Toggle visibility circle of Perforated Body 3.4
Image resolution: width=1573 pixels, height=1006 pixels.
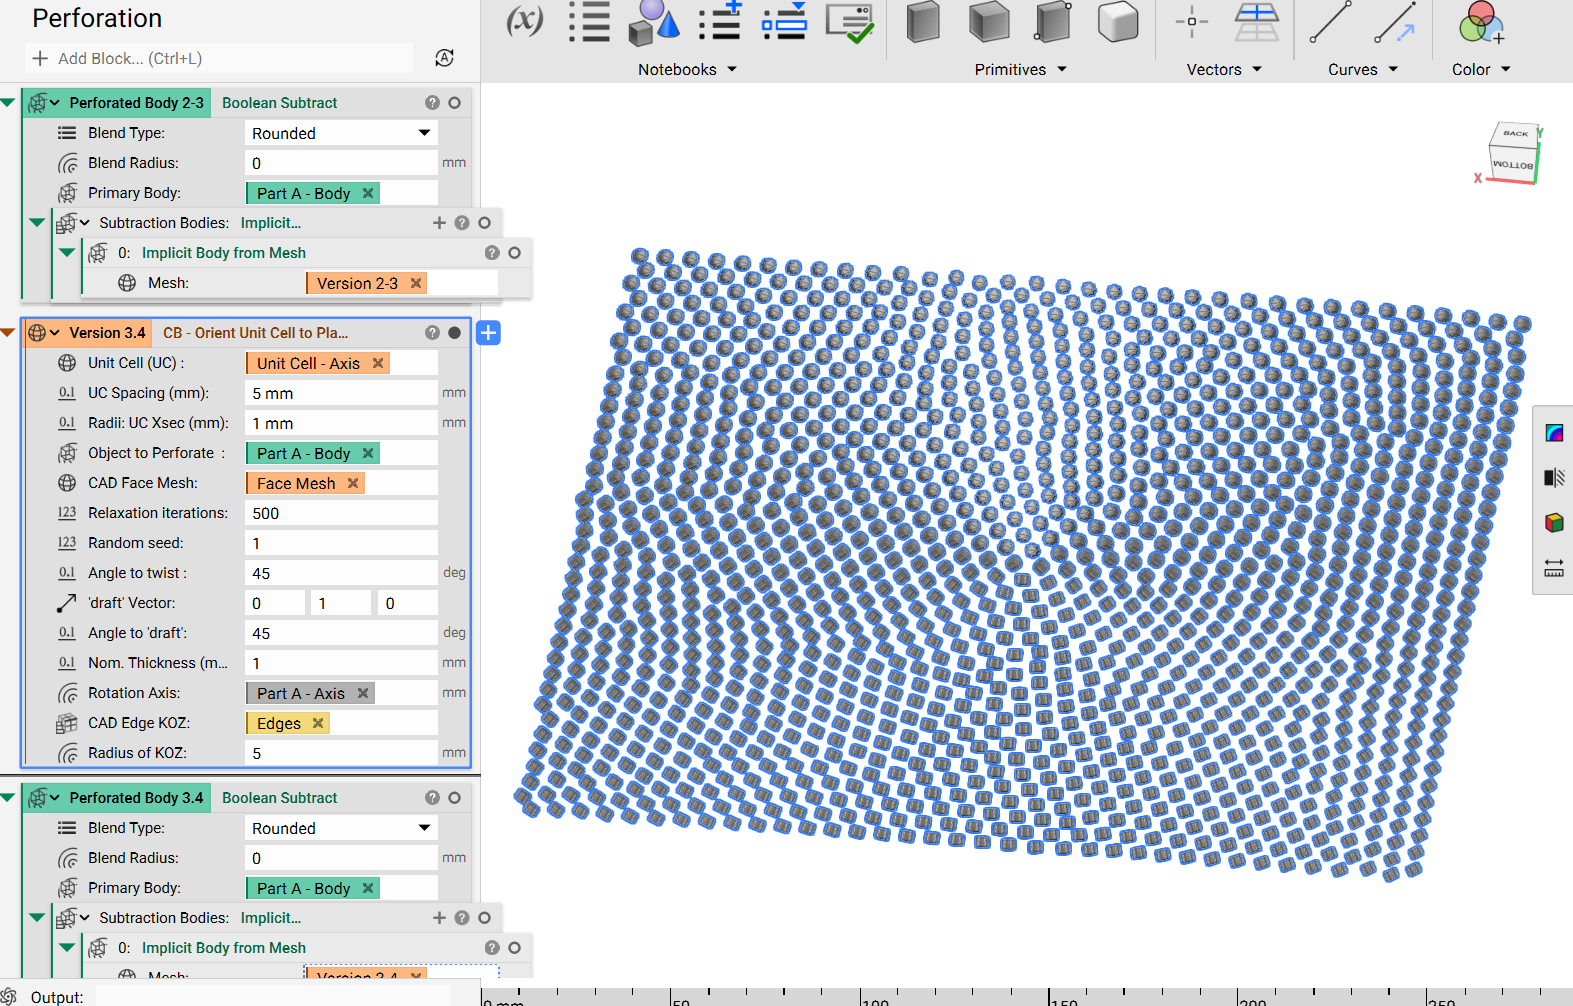tap(454, 798)
